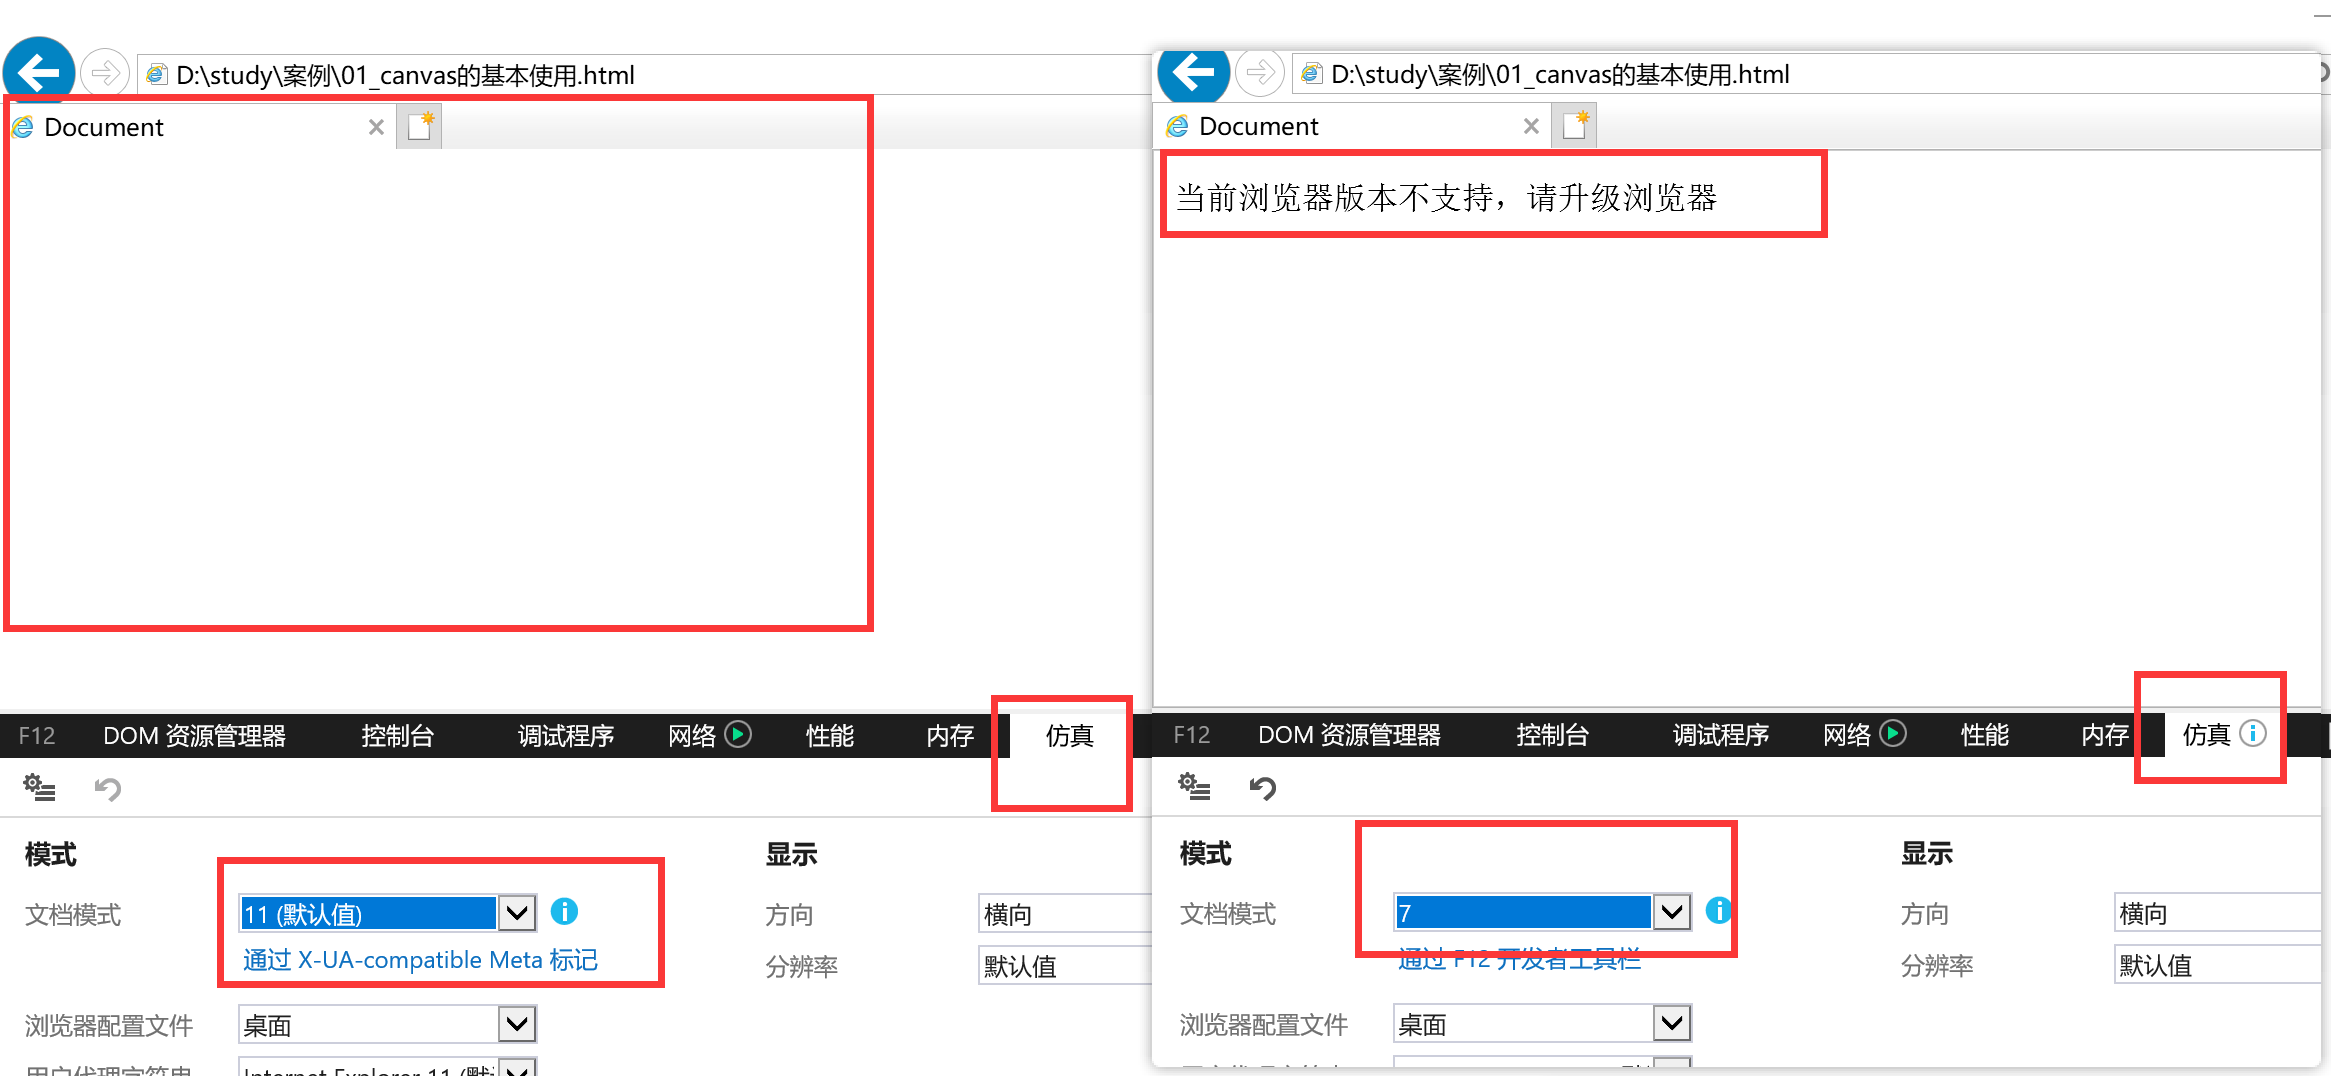Open 控制台 tab in left dev tools
The image size is (2331, 1076).
point(398,736)
